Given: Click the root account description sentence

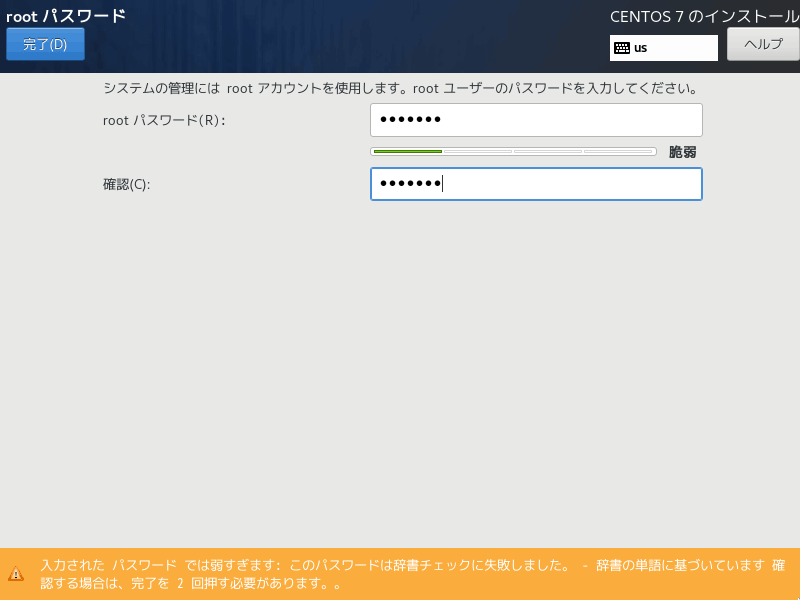Looking at the screenshot, I should [400, 88].
